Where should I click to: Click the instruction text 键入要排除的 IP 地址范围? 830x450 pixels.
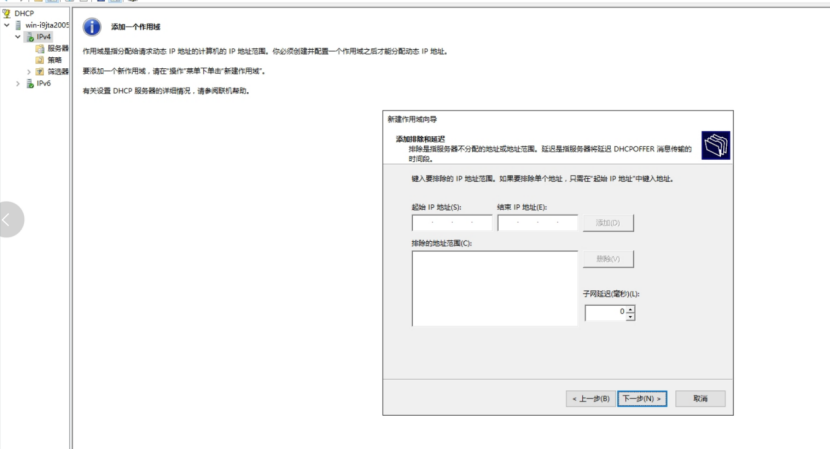pyautogui.click(x=543, y=179)
